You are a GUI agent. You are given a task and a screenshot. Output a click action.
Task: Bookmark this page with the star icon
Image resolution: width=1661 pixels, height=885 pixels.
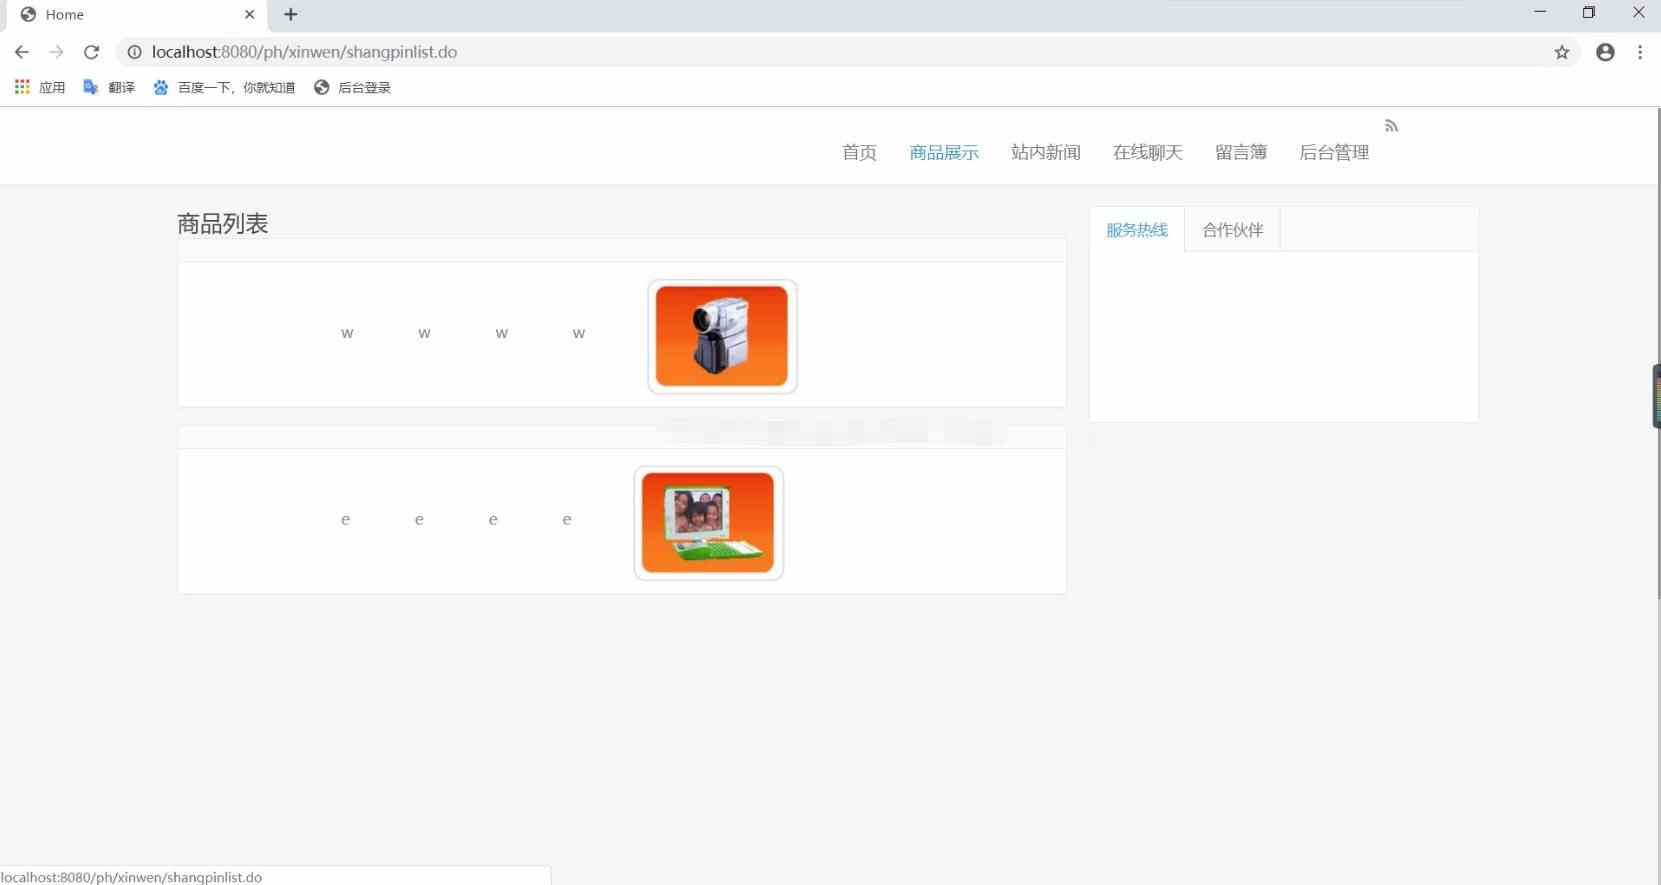coord(1562,52)
